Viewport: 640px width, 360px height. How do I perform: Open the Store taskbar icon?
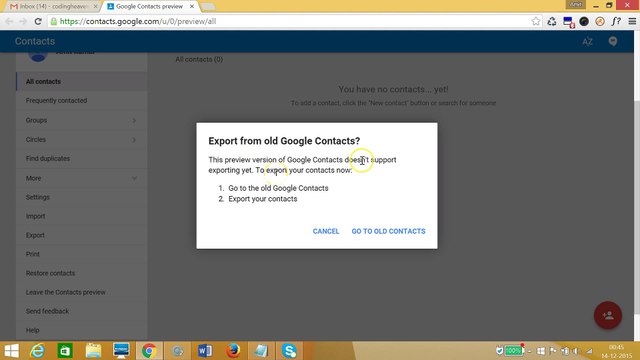pyautogui.click(x=65, y=351)
